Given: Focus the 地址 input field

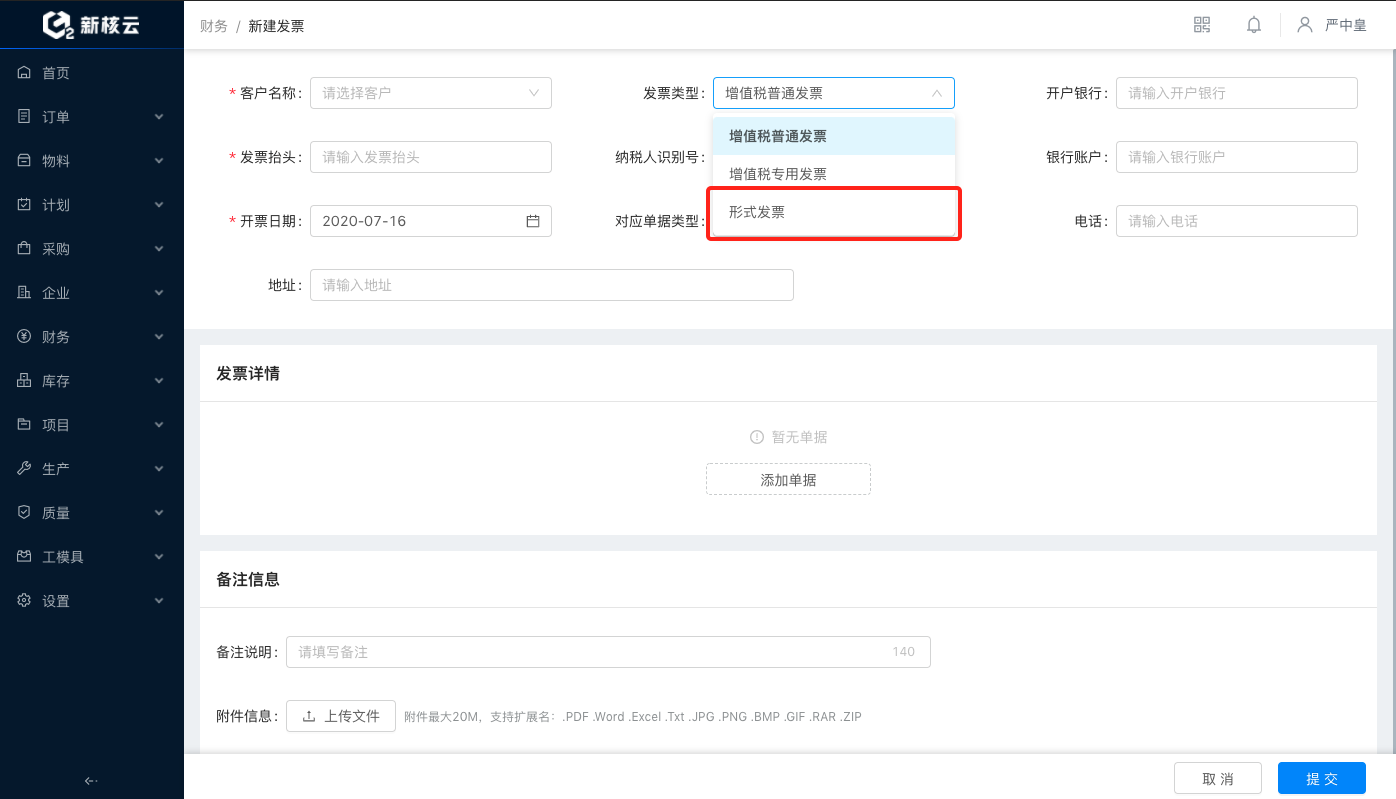Looking at the screenshot, I should 552,285.
